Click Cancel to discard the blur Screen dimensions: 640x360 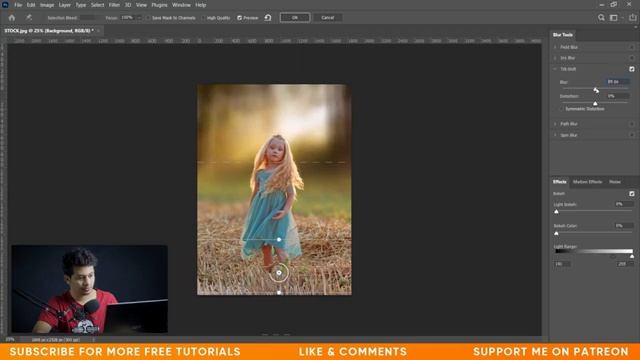[x=327, y=18]
